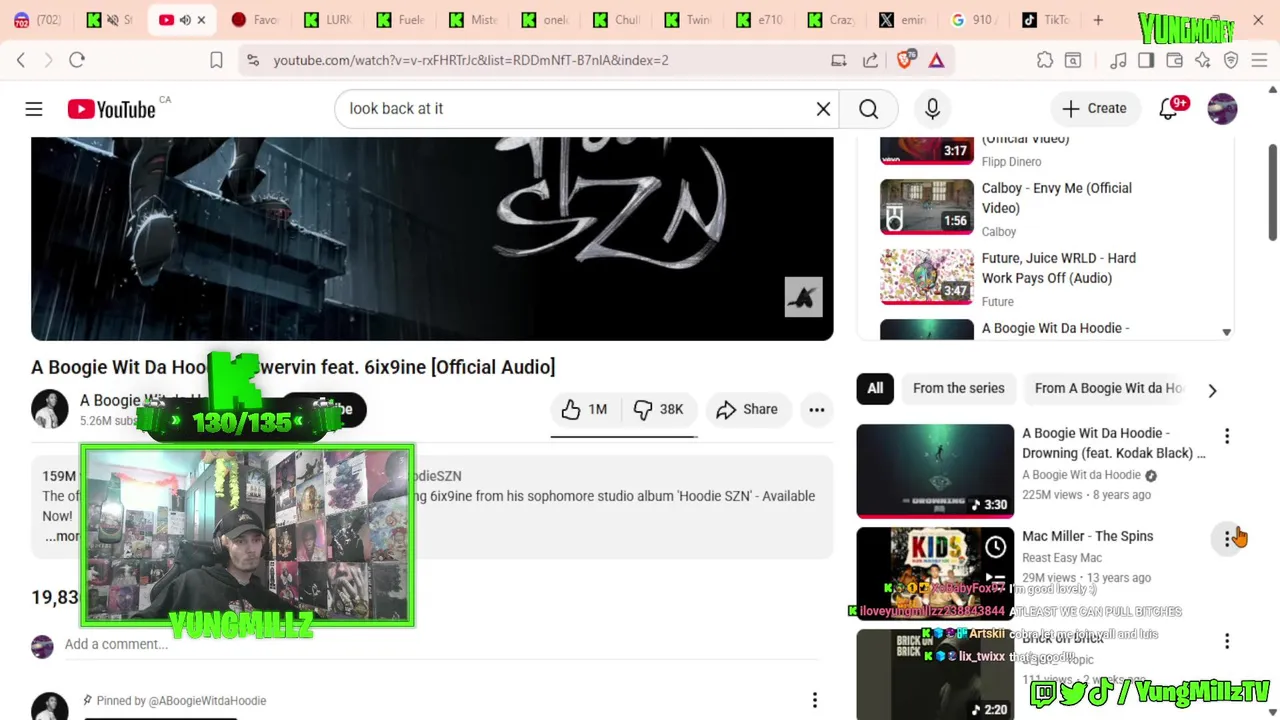Select the From the series chip
Screen dimensions: 1280x720
(x=958, y=389)
